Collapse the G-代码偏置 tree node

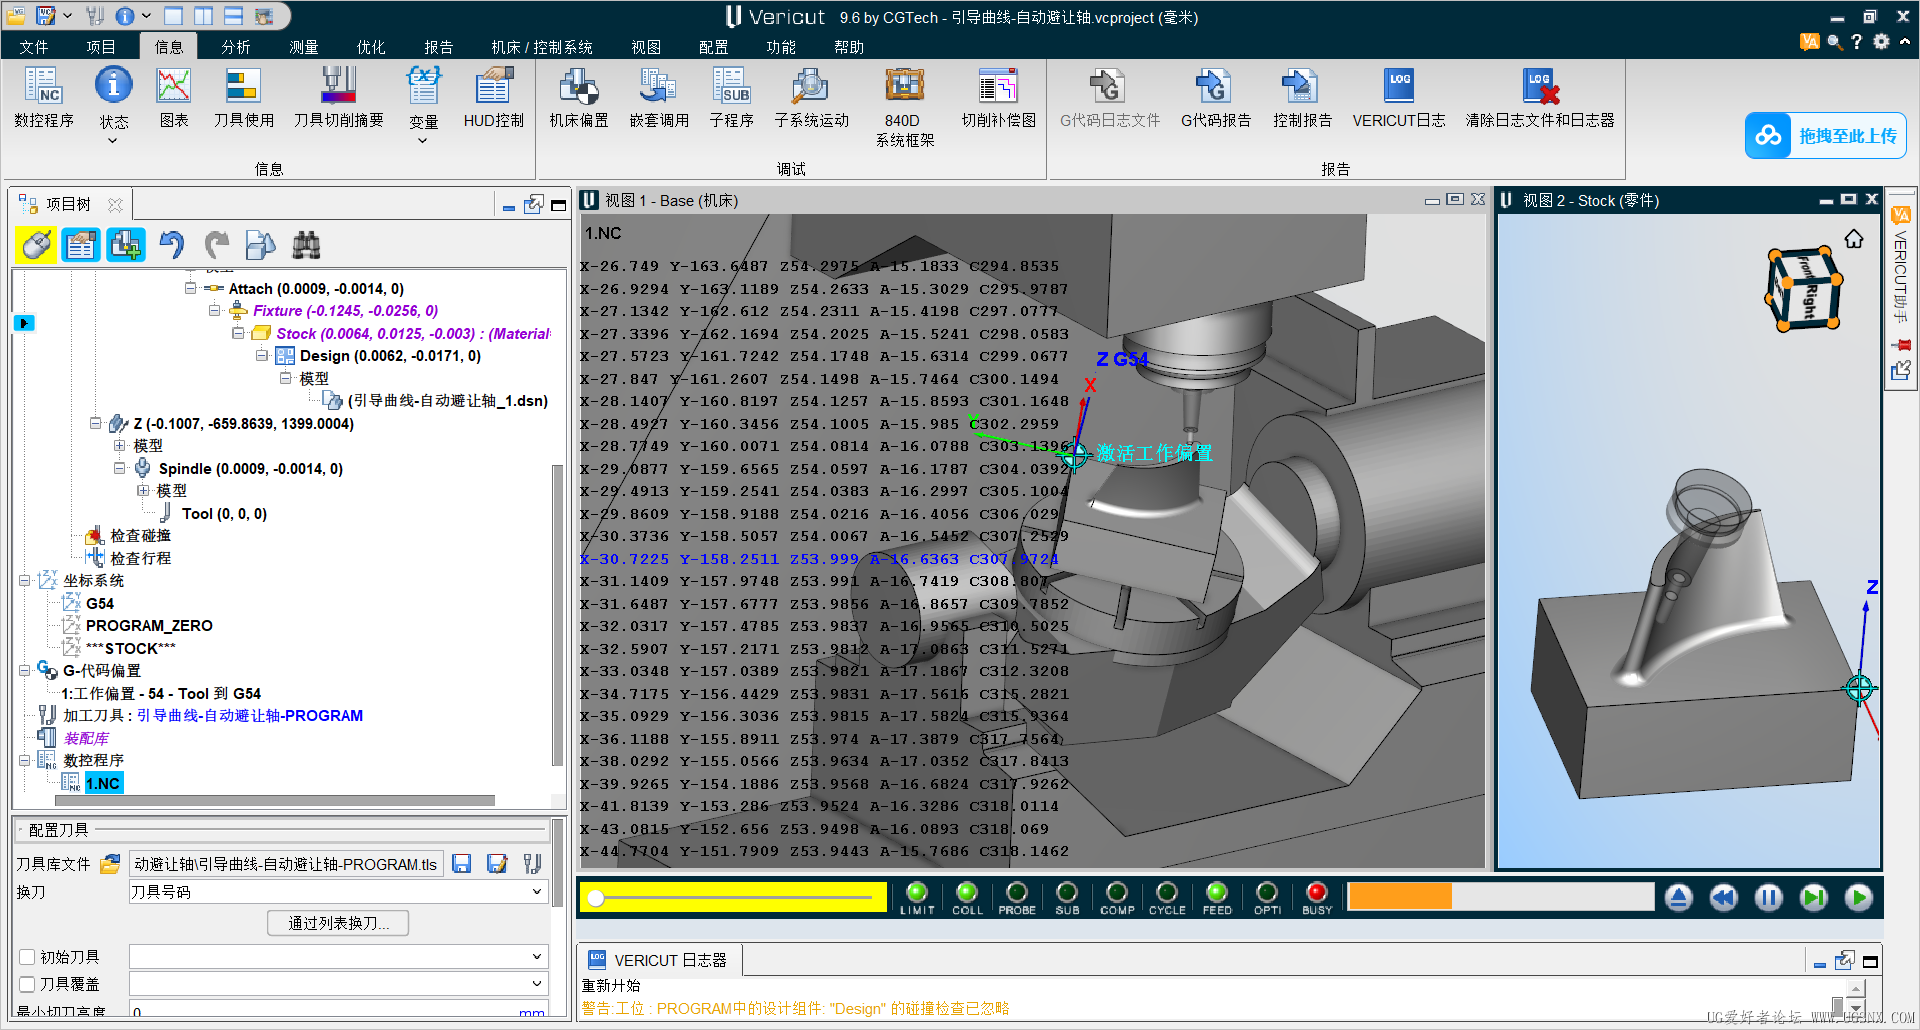[x=24, y=670]
